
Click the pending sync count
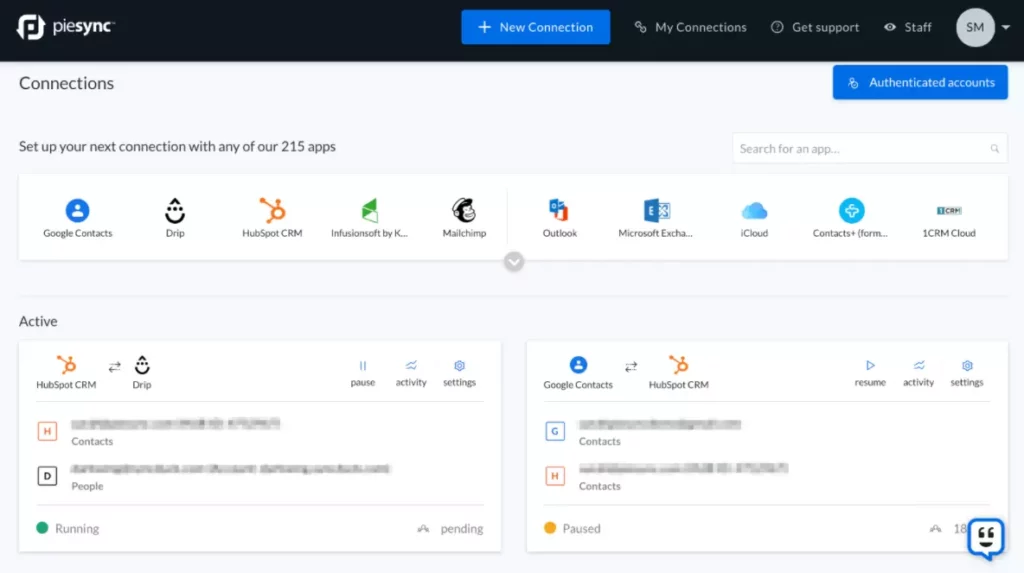(x=461, y=529)
